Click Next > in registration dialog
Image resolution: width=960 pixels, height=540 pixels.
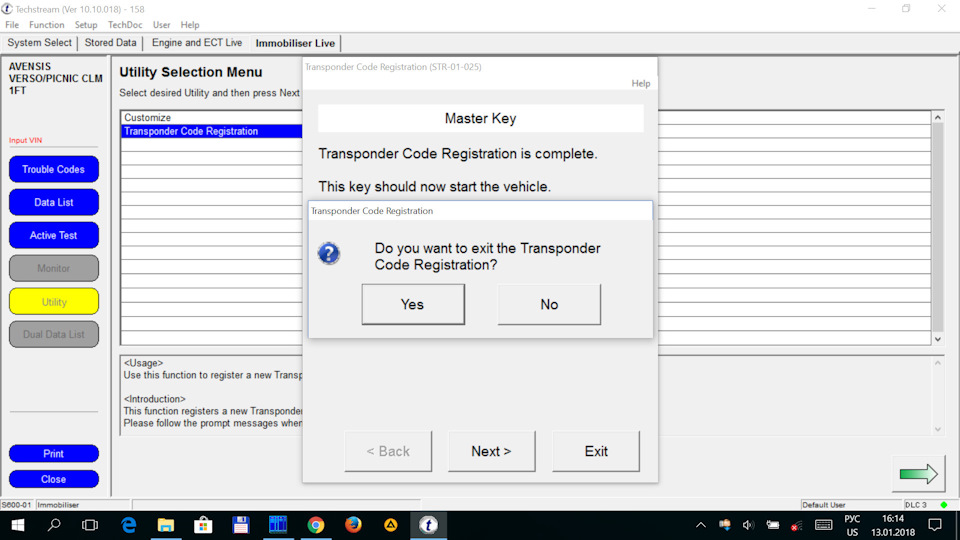tap(491, 451)
